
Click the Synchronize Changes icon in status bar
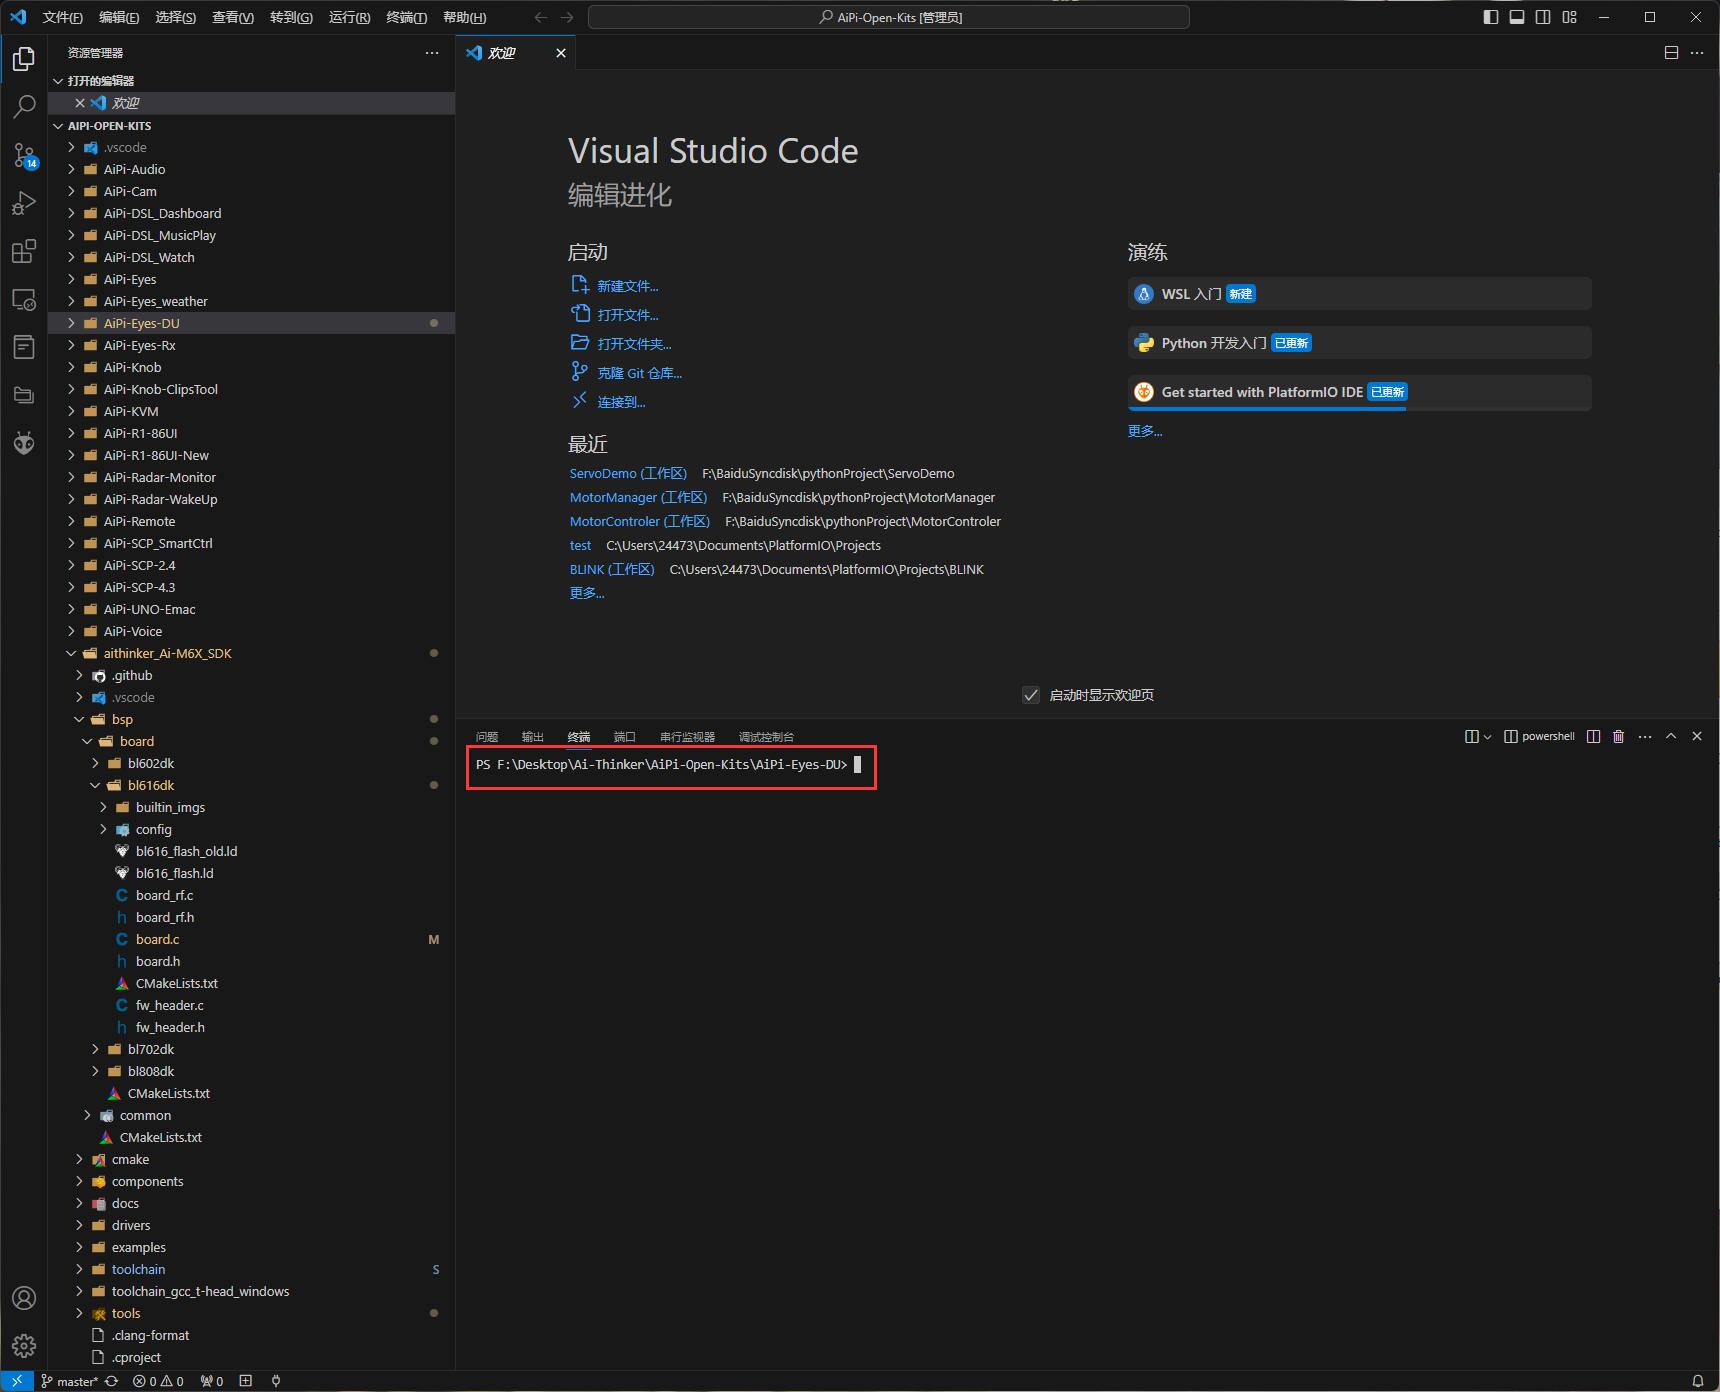click(112, 1381)
